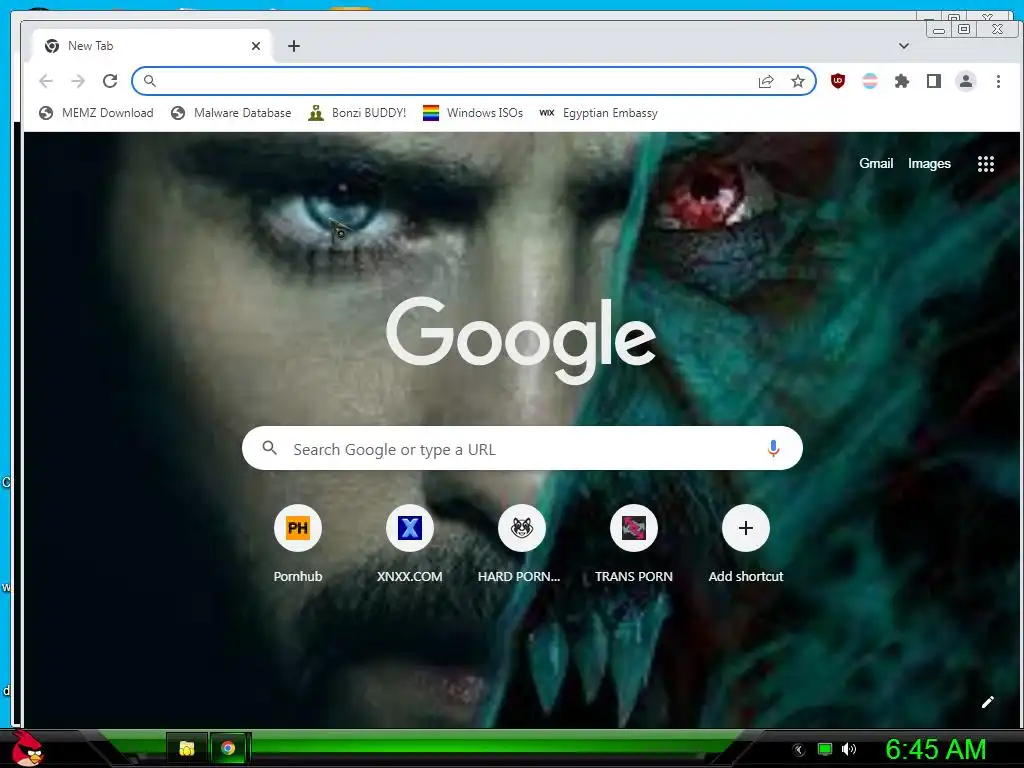Open the uBlock Origin shield extension
Viewport: 1024px width, 768px height.
tap(837, 81)
